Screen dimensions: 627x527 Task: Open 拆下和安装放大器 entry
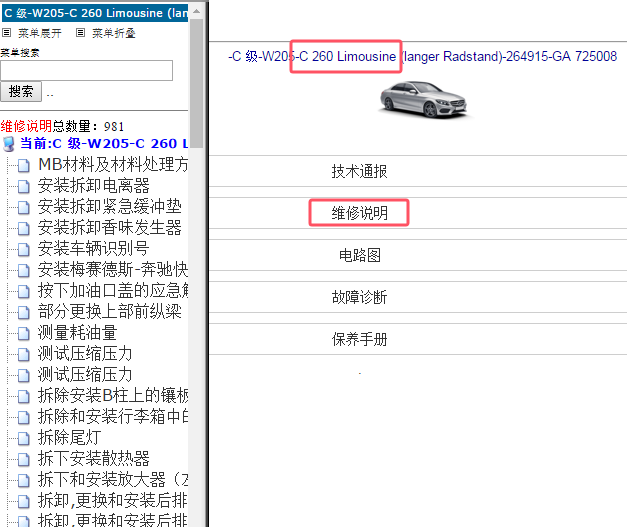click(113, 479)
